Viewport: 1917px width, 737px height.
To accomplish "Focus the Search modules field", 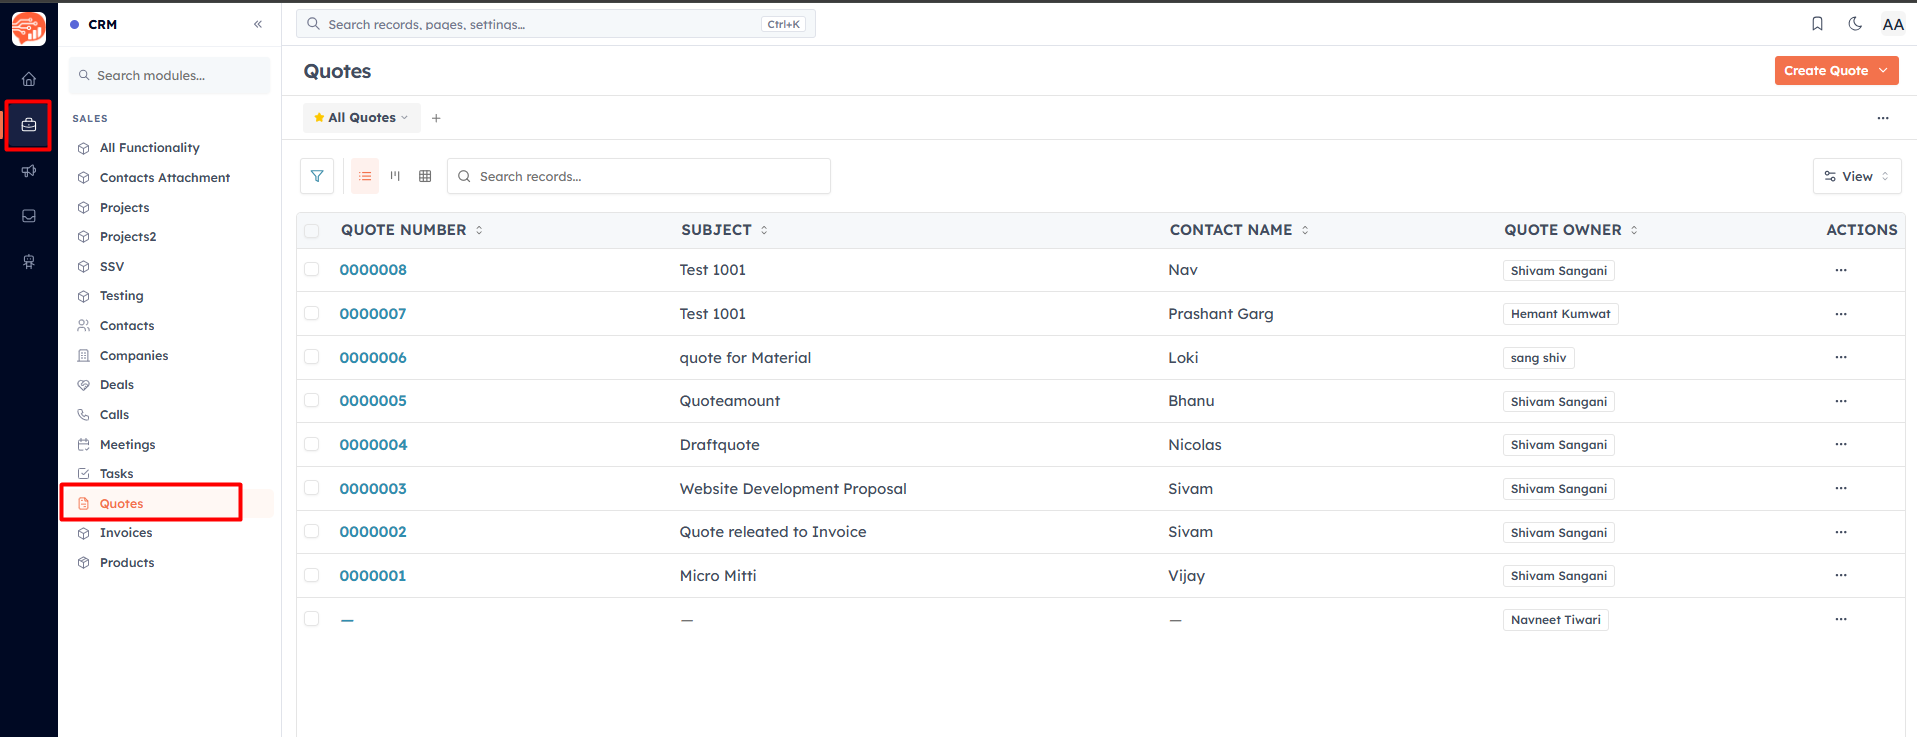I will (x=170, y=75).
